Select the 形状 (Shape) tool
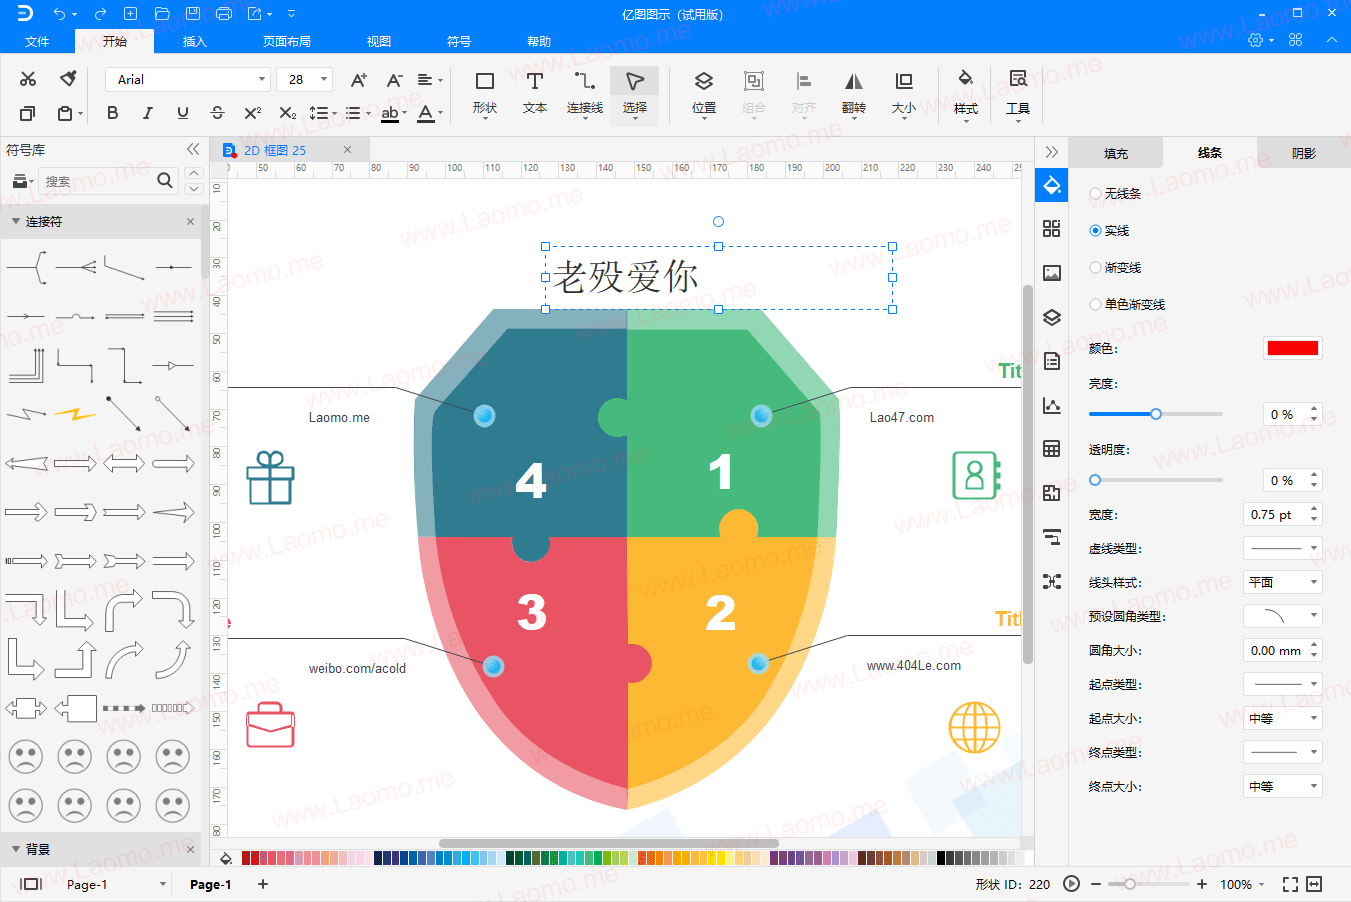Image resolution: width=1351 pixels, height=902 pixels. click(484, 95)
